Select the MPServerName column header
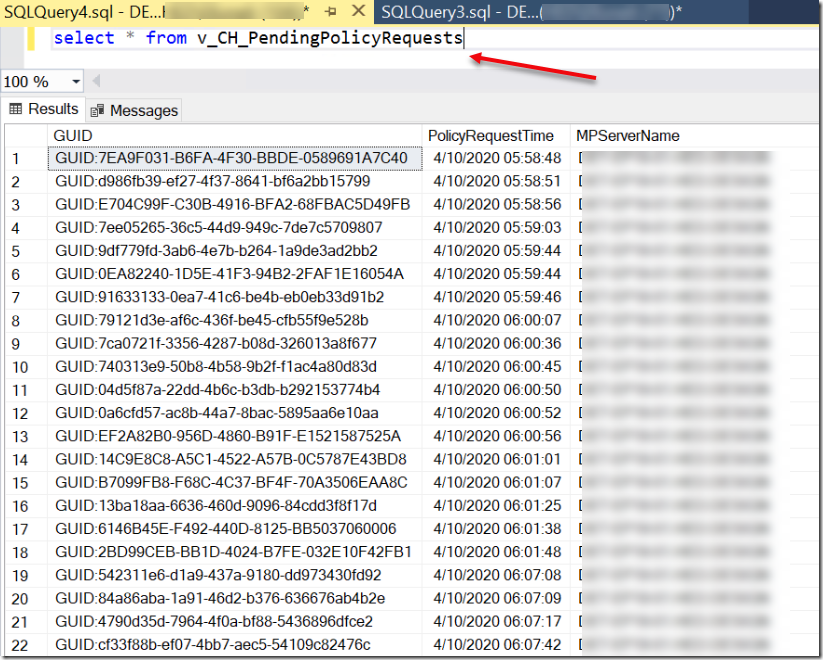This screenshot has width=823, height=660. (627, 135)
